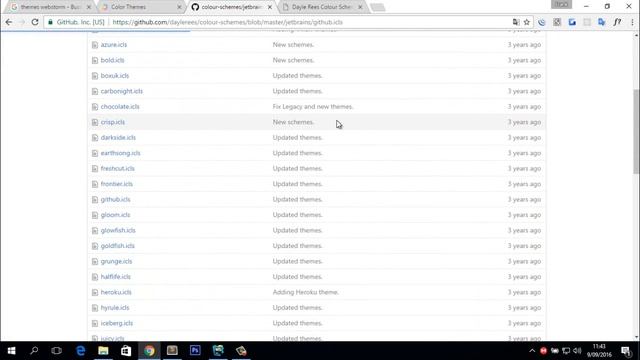Click the scrollbar down arrow
The width and height of the screenshot is (640, 360).
[x=636, y=337]
